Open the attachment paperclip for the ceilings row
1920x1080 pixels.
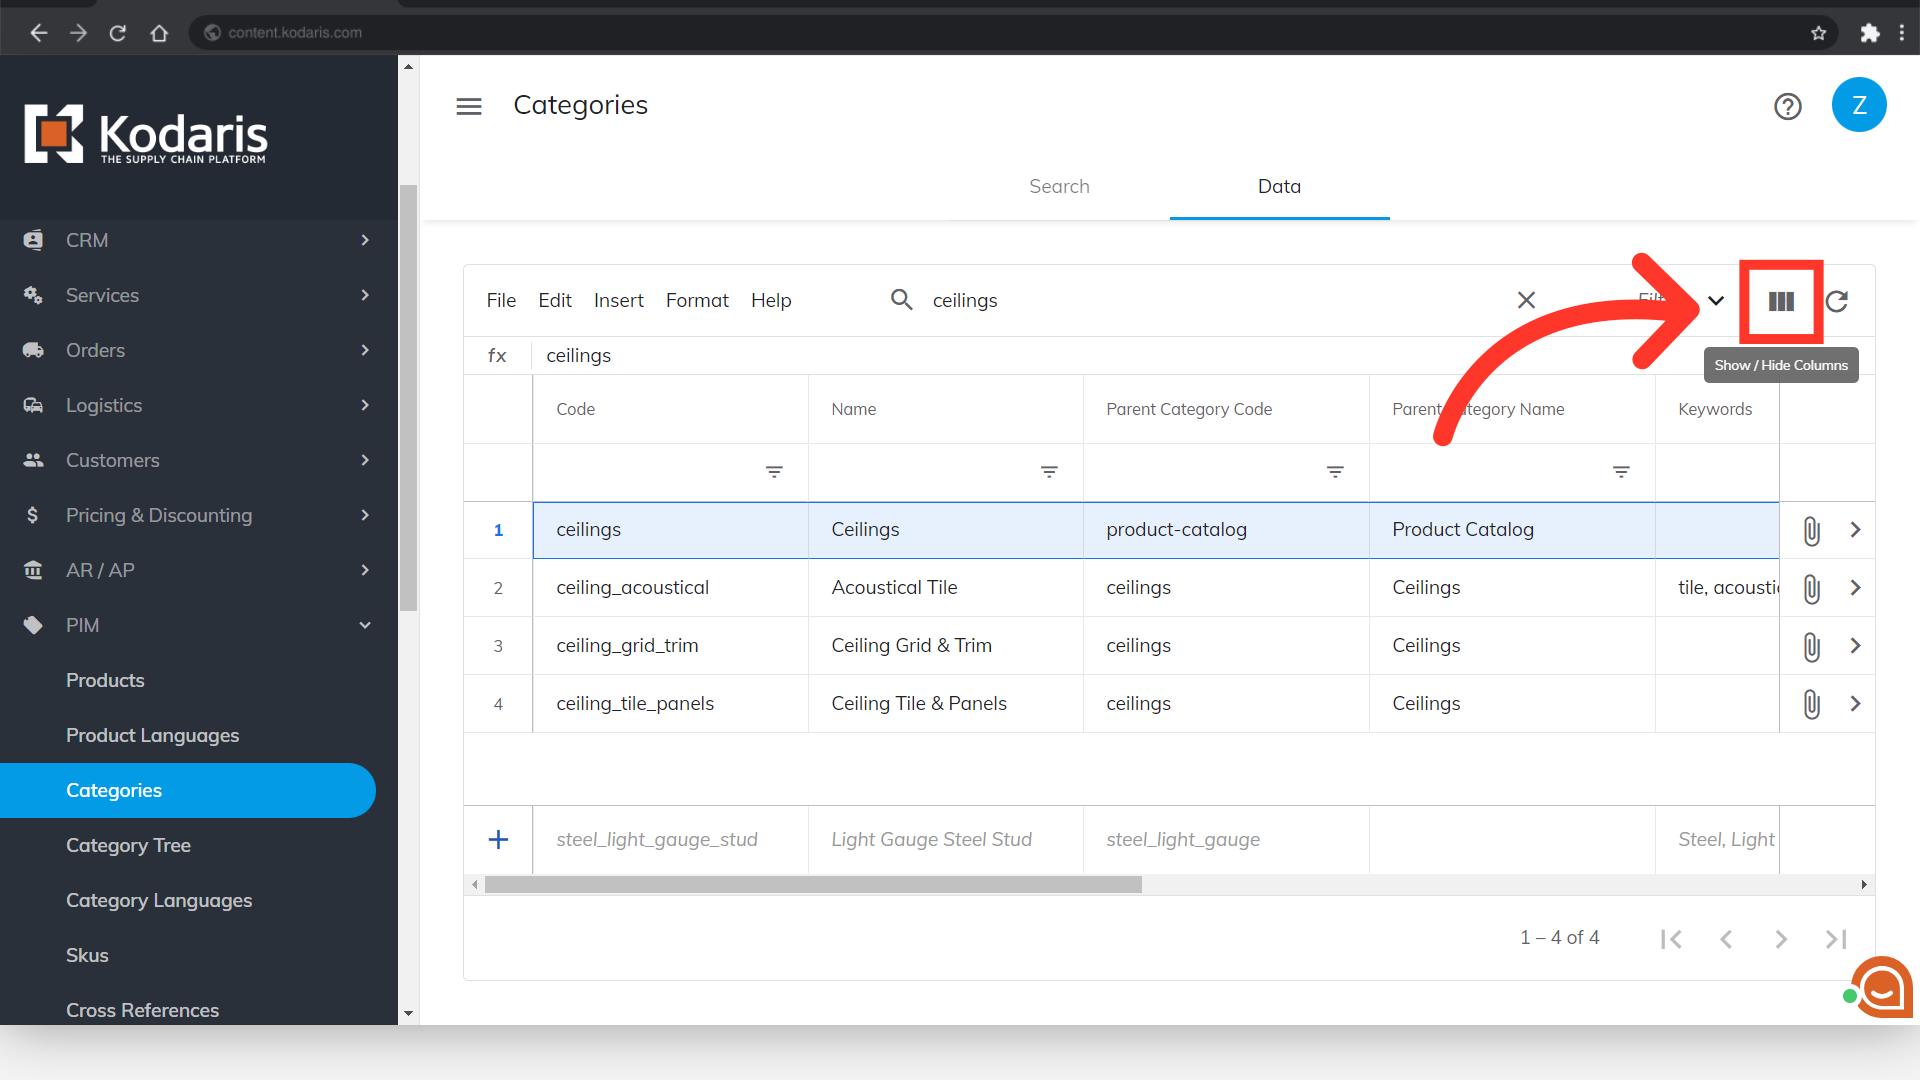coord(1811,530)
